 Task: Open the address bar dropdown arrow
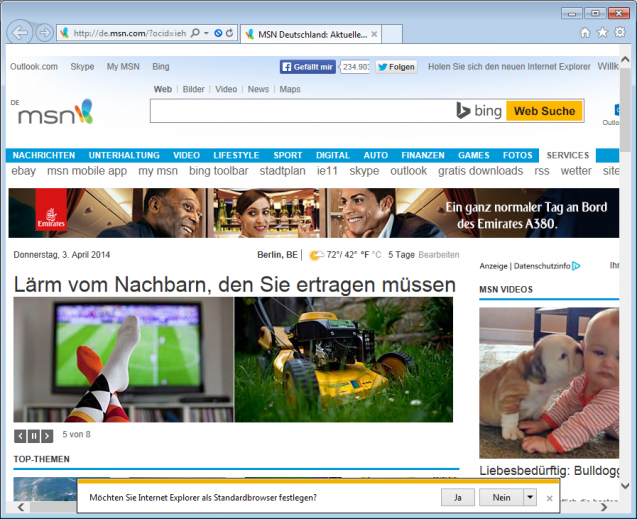(x=206, y=33)
